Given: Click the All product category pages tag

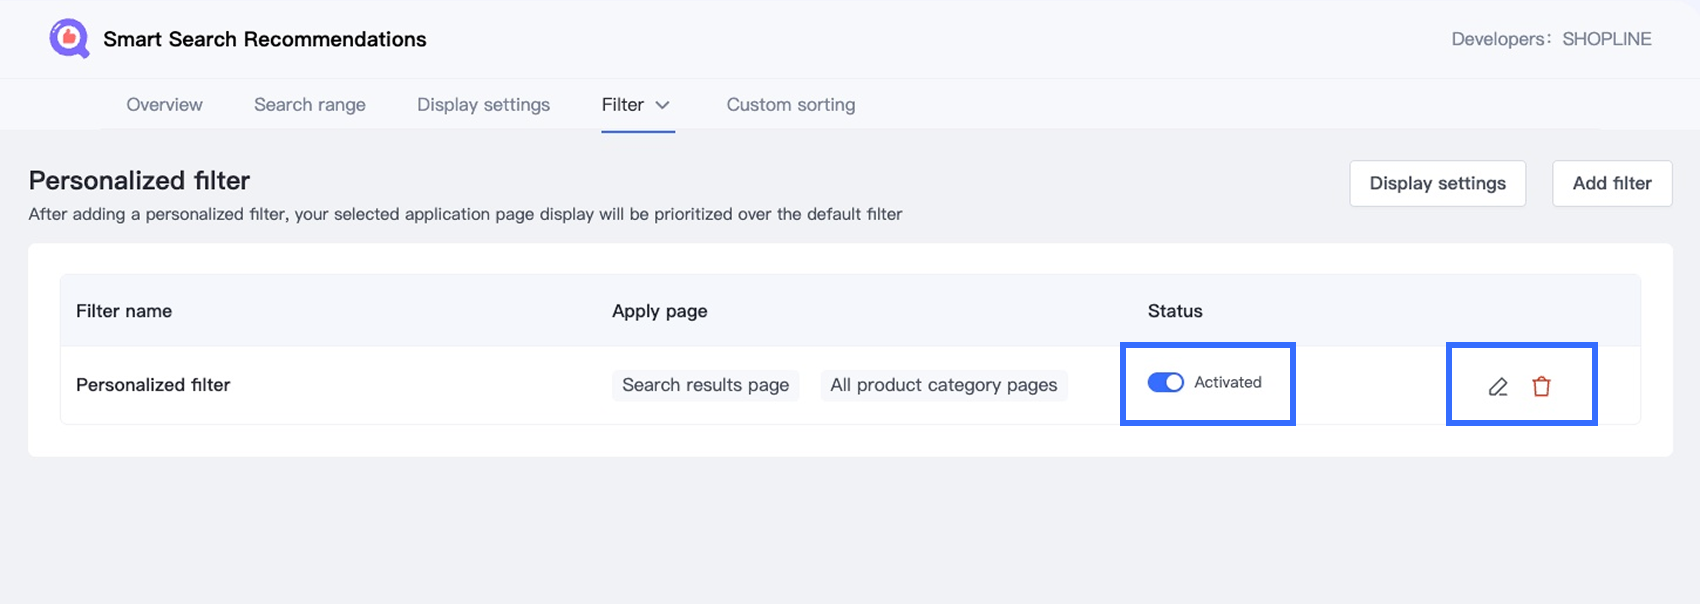Looking at the screenshot, I should [943, 385].
